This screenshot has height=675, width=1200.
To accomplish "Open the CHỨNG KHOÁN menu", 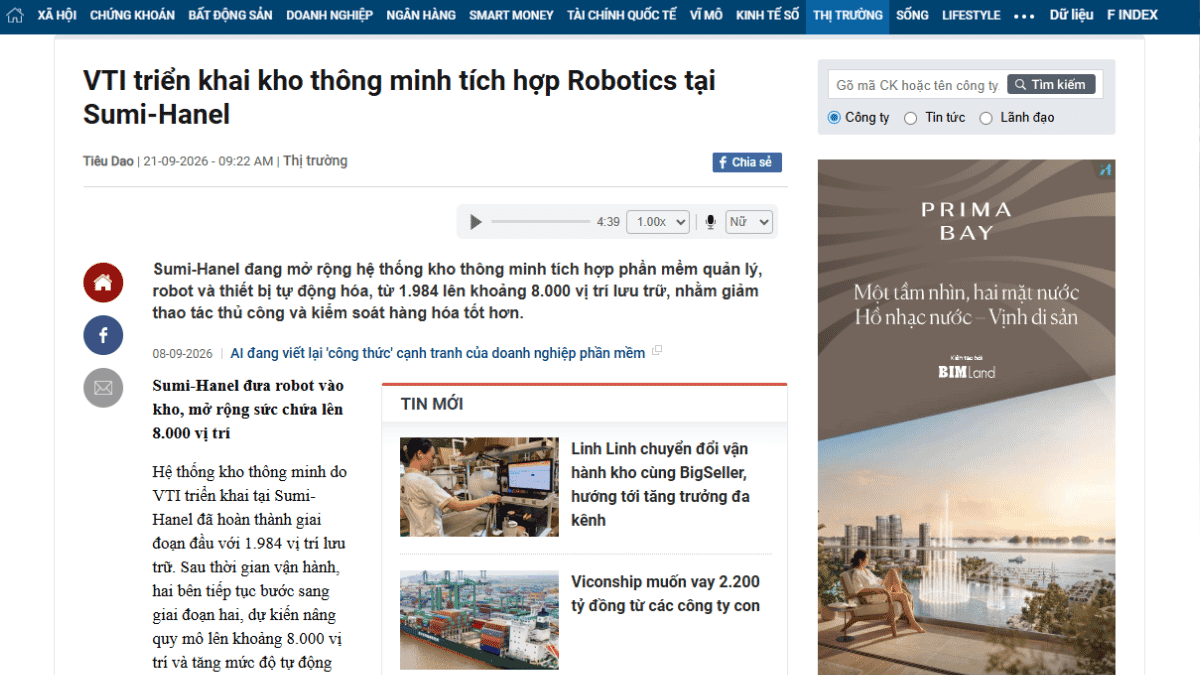I will (132, 16).
